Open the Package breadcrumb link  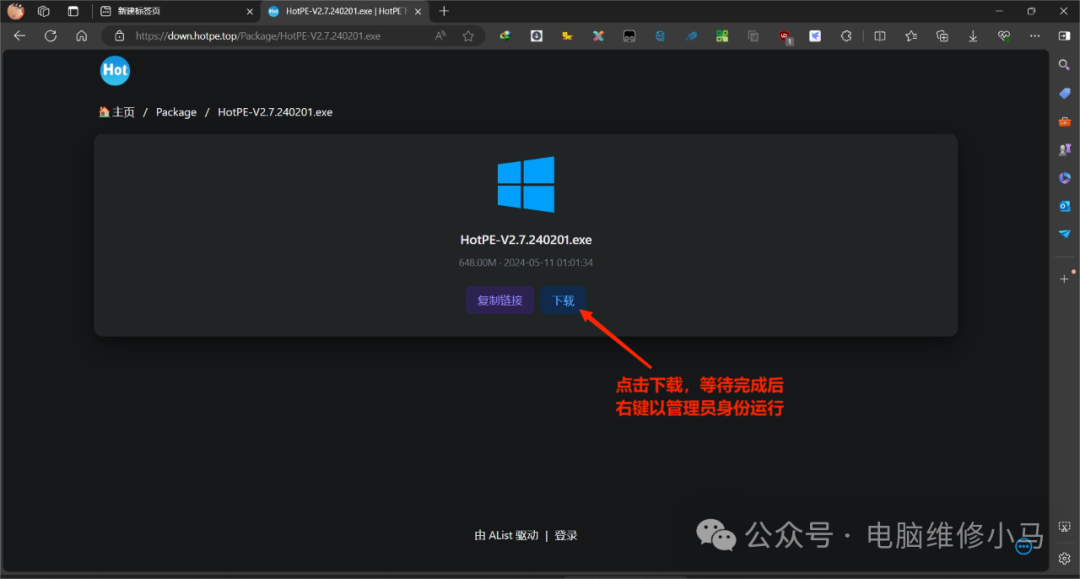click(176, 112)
